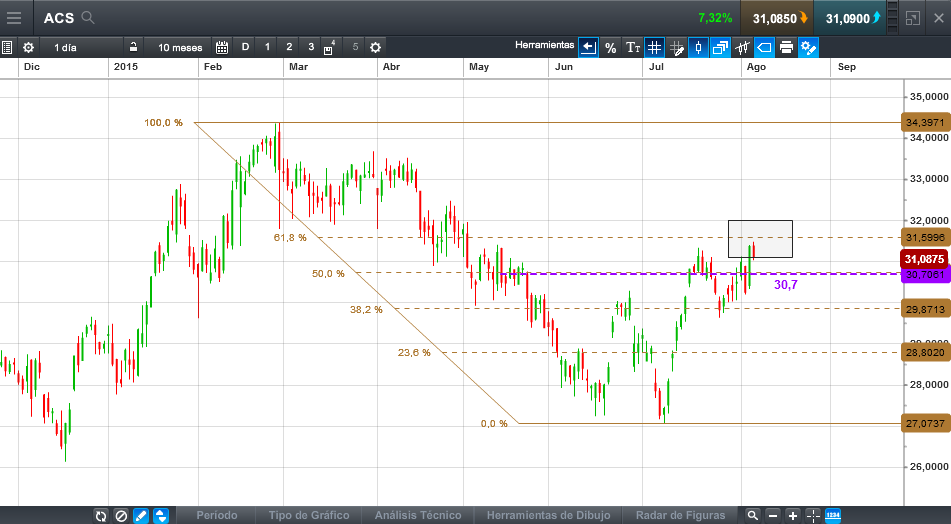Click the search magnifier next to ACS
This screenshot has height=524, width=951.
tap(88, 18)
